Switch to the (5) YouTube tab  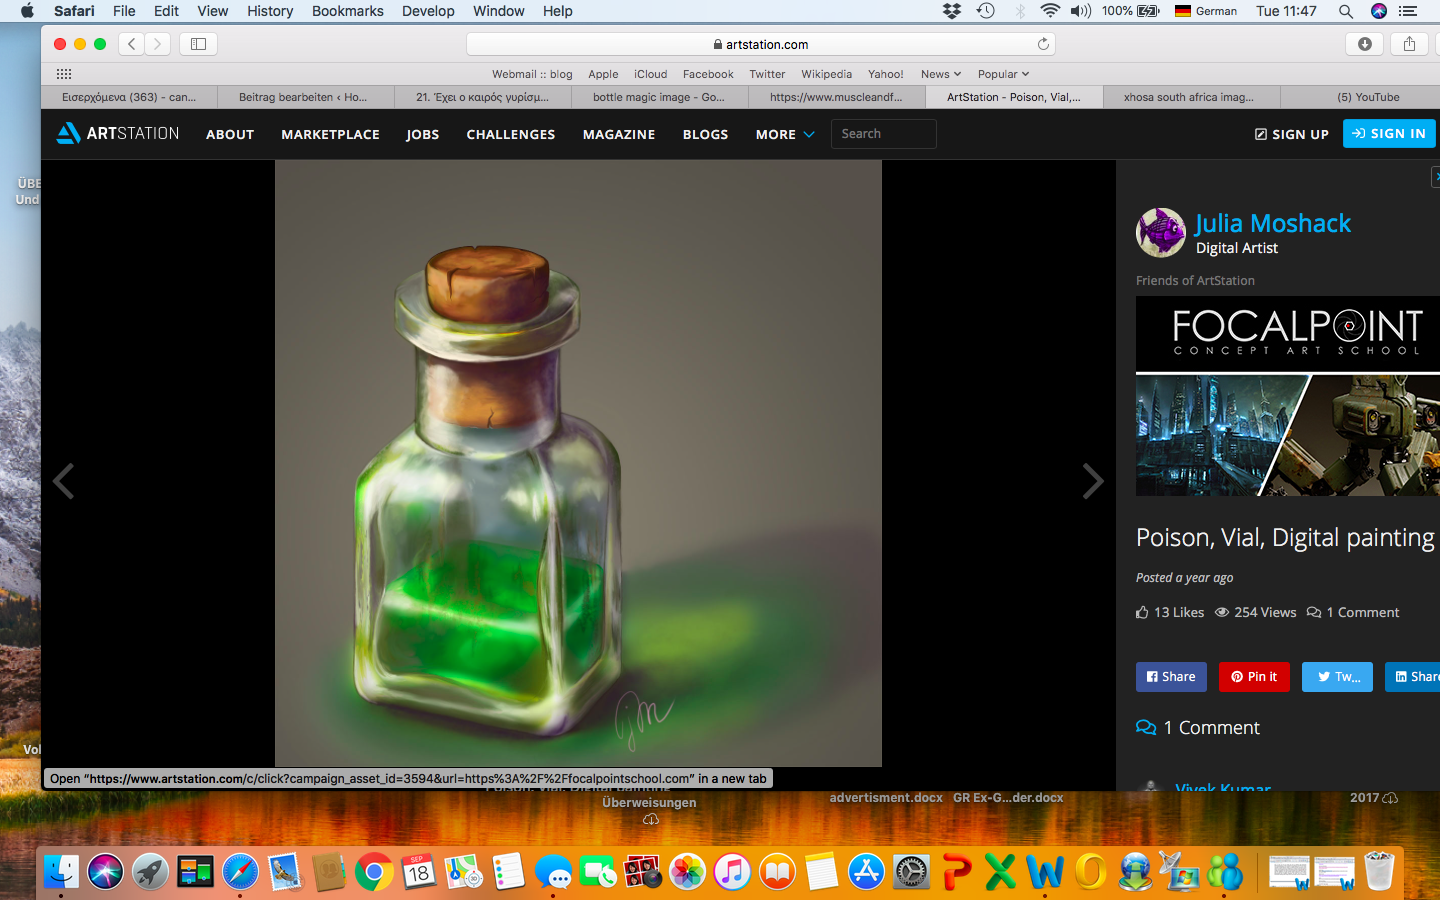click(x=1368, y=97)
